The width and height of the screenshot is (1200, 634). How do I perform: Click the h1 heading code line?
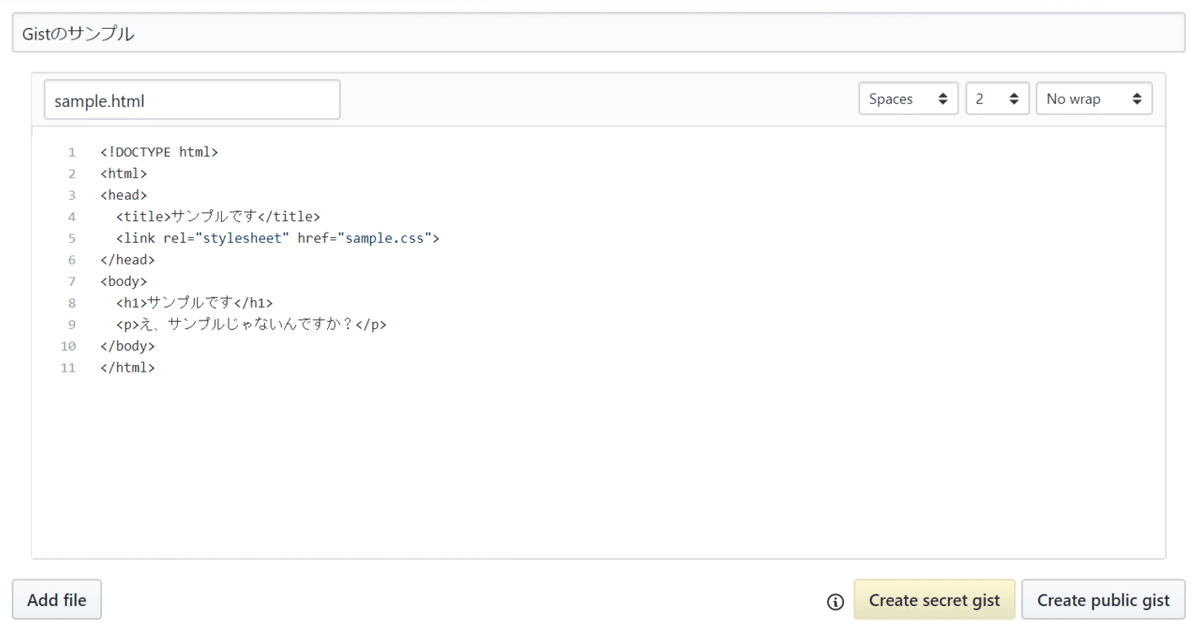(194, 303)
